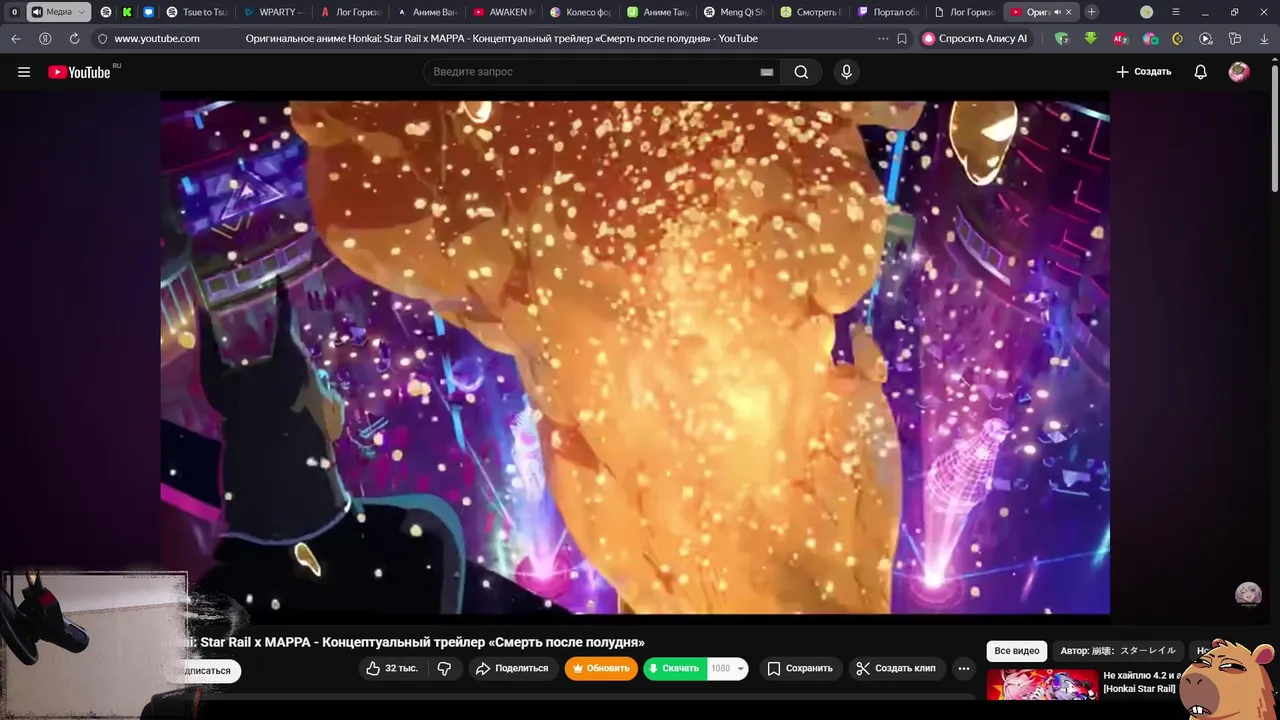Viewport: 1280px width, 720px height.
Task: Open the Yandex home button
Action: tap(45, 39)
